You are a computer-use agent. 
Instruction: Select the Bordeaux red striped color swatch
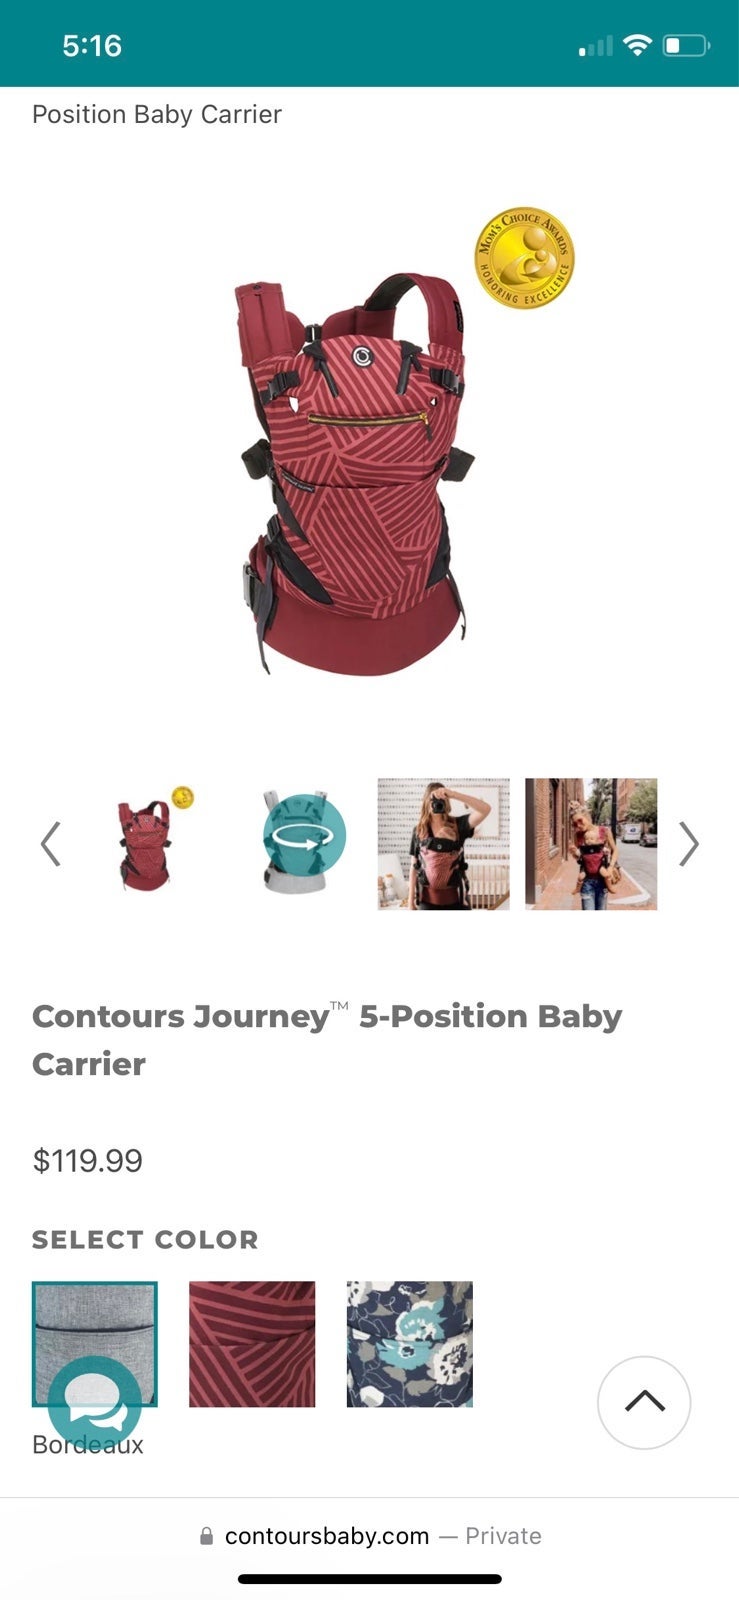click(252, 1344)
